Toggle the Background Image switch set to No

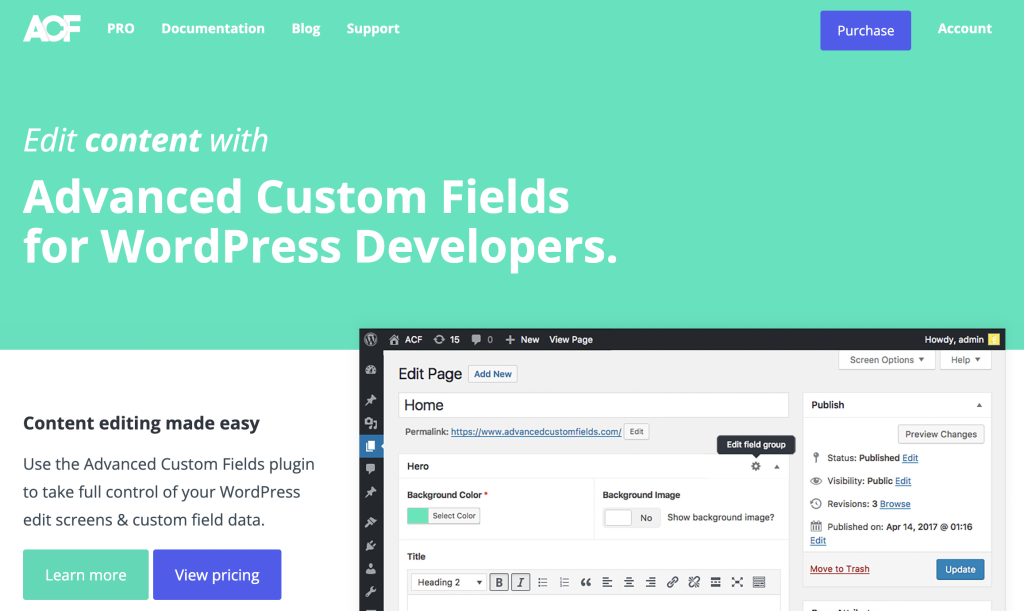point(632,518)
